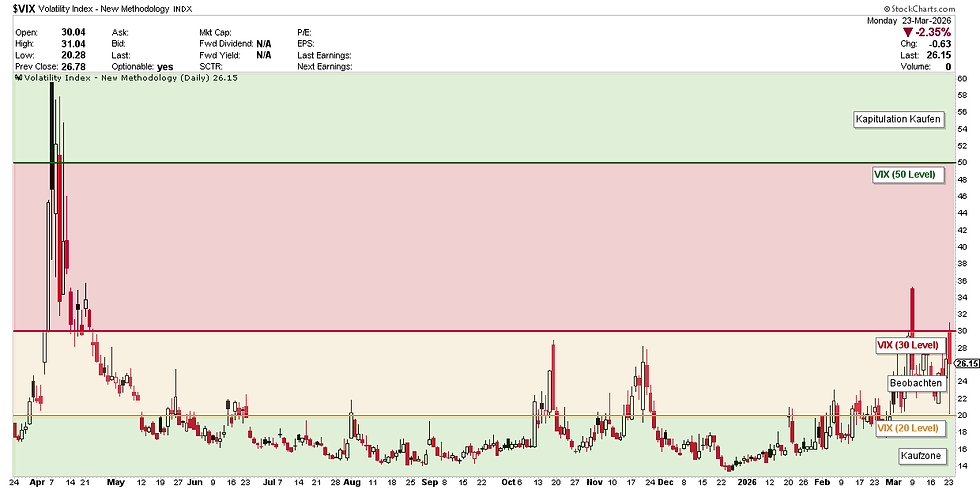The image size is (980, 489).
Task: Click the 'Kaufzone' annotation label
Action: click(920, 455)
